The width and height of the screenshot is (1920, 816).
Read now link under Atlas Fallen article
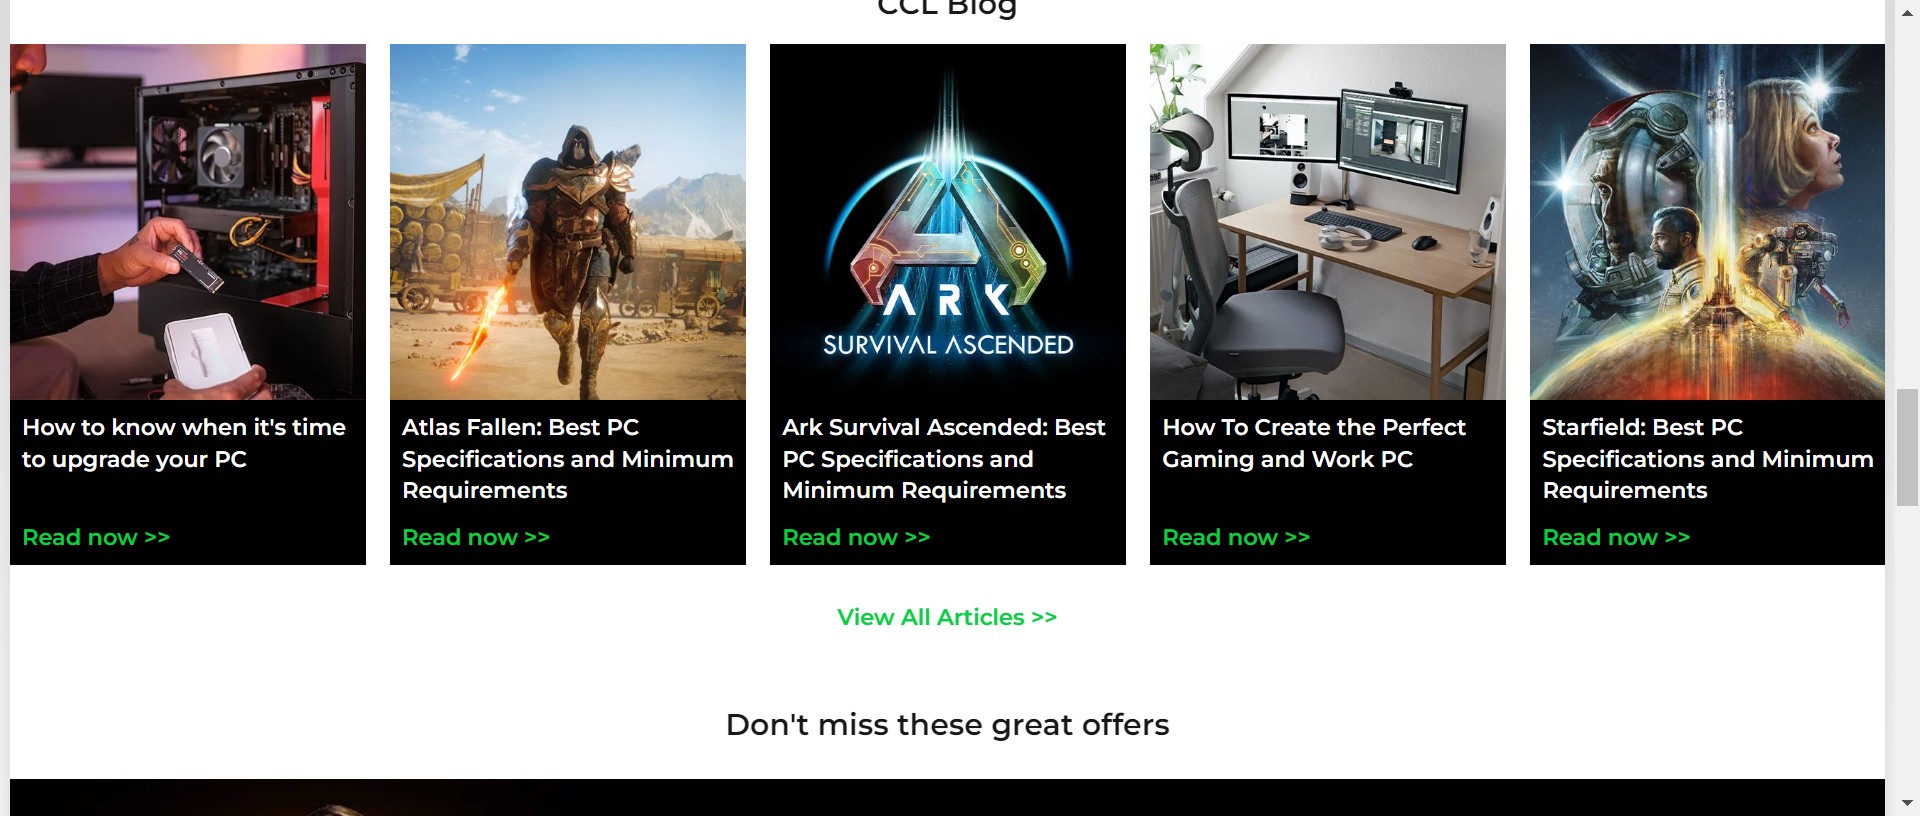pyautogui.click(x=476, y=537)
